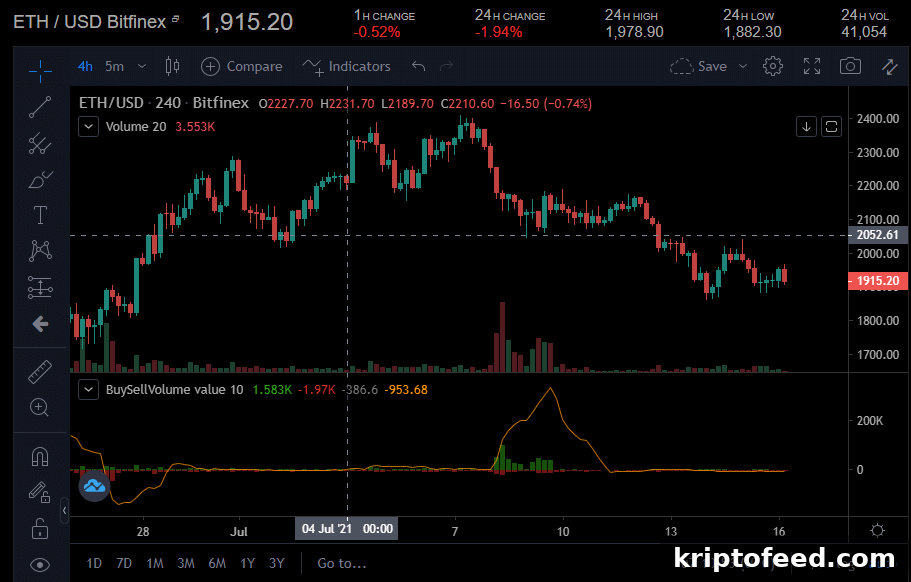Viewport: 911px width, 582px height.
Task: Click the 1915.20 current price label
Action: pos(877,281)
